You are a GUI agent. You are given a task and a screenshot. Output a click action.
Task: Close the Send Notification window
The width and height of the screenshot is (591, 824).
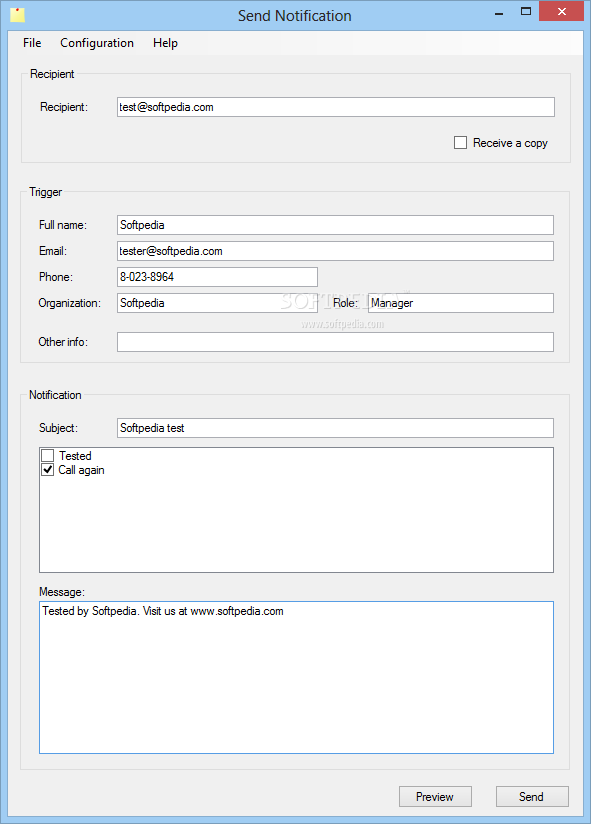562,12
